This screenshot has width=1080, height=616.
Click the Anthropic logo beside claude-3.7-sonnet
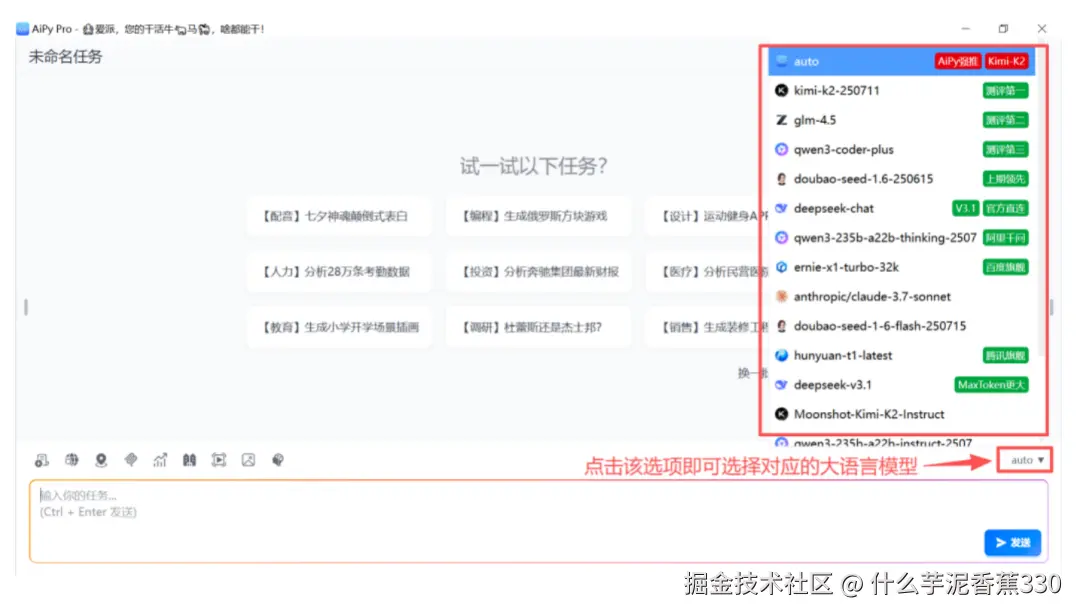pyautogui.click(x=781, y=296)
